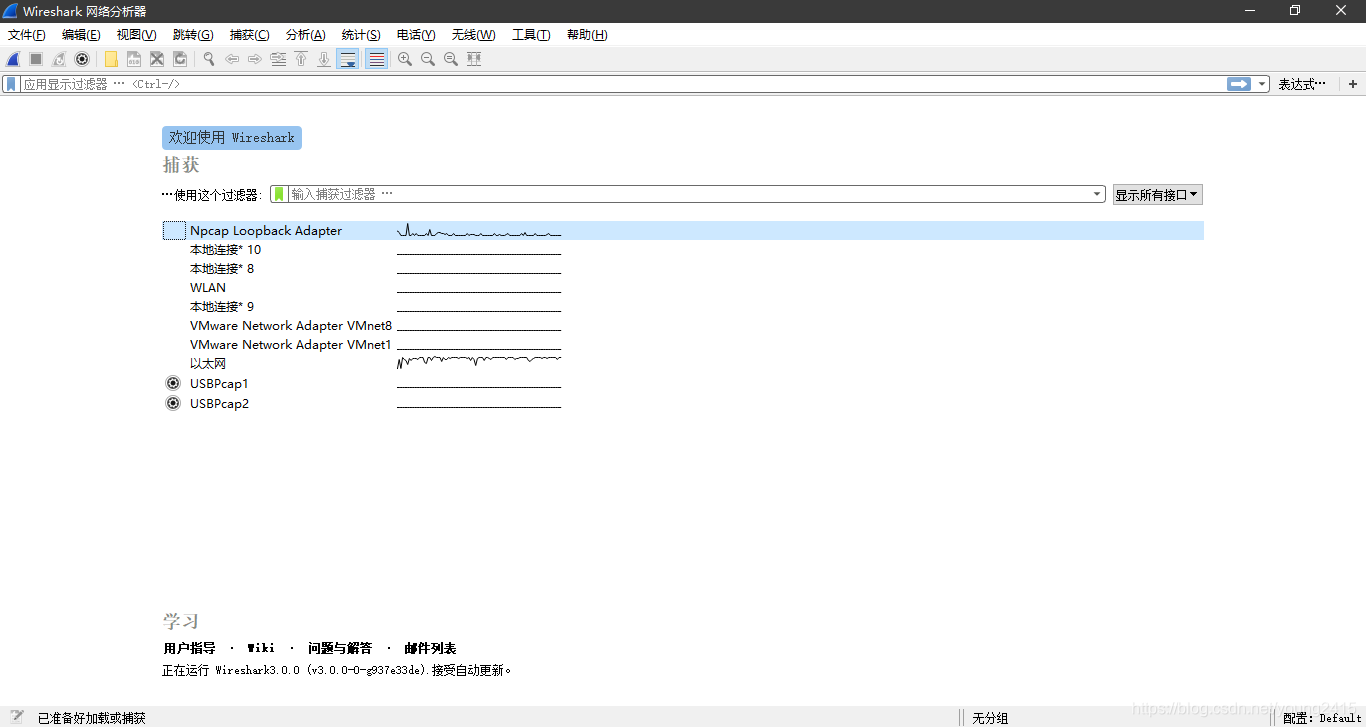Select the USBPcap1 interface name
Image resolution: width=1366 pixels, height=727 pixels.
[x=219, y=384]
